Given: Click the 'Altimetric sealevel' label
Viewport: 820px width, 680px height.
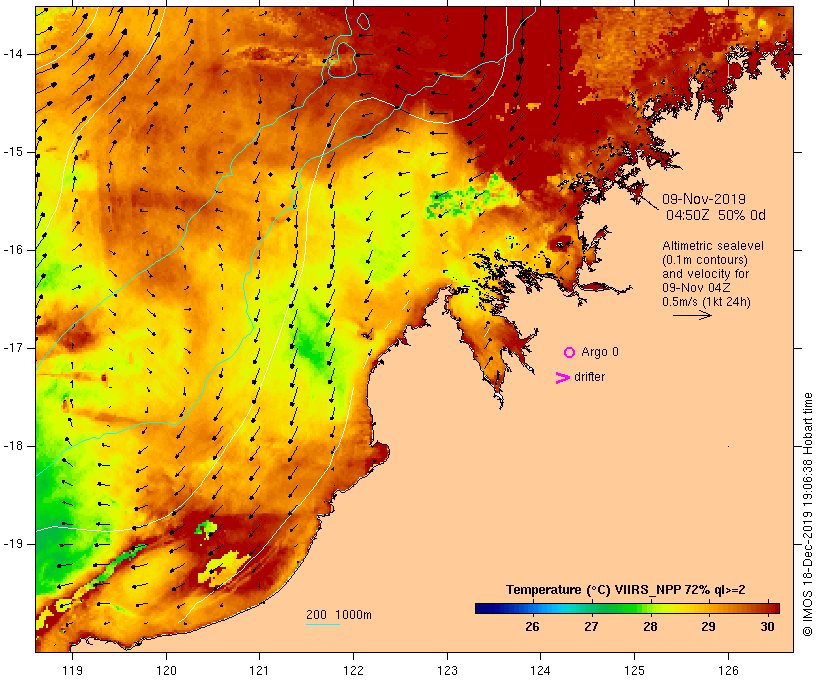Looking at the screenshot, I should pyautogui.click(x=713, y=246).
